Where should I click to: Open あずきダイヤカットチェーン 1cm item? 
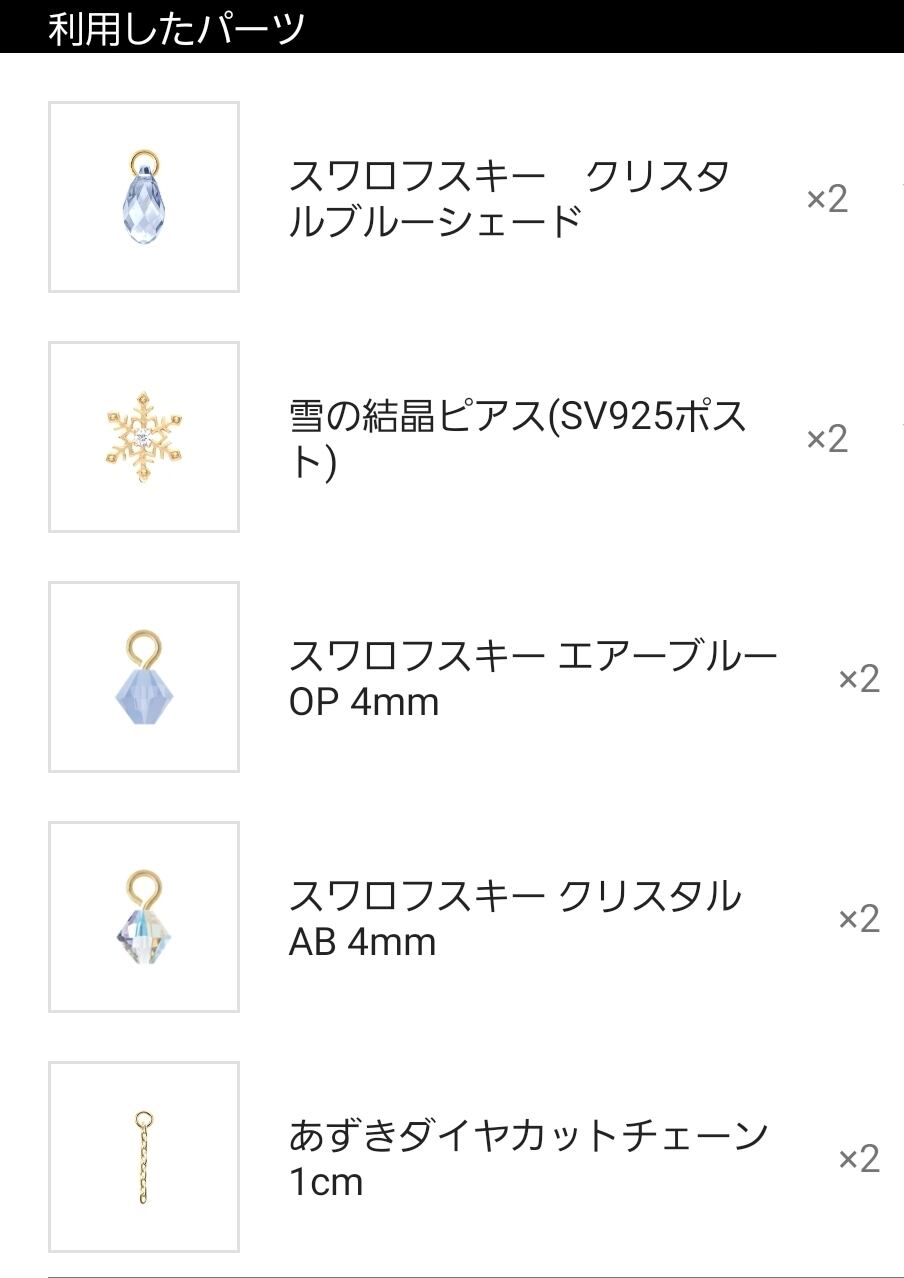(528, 1158)
